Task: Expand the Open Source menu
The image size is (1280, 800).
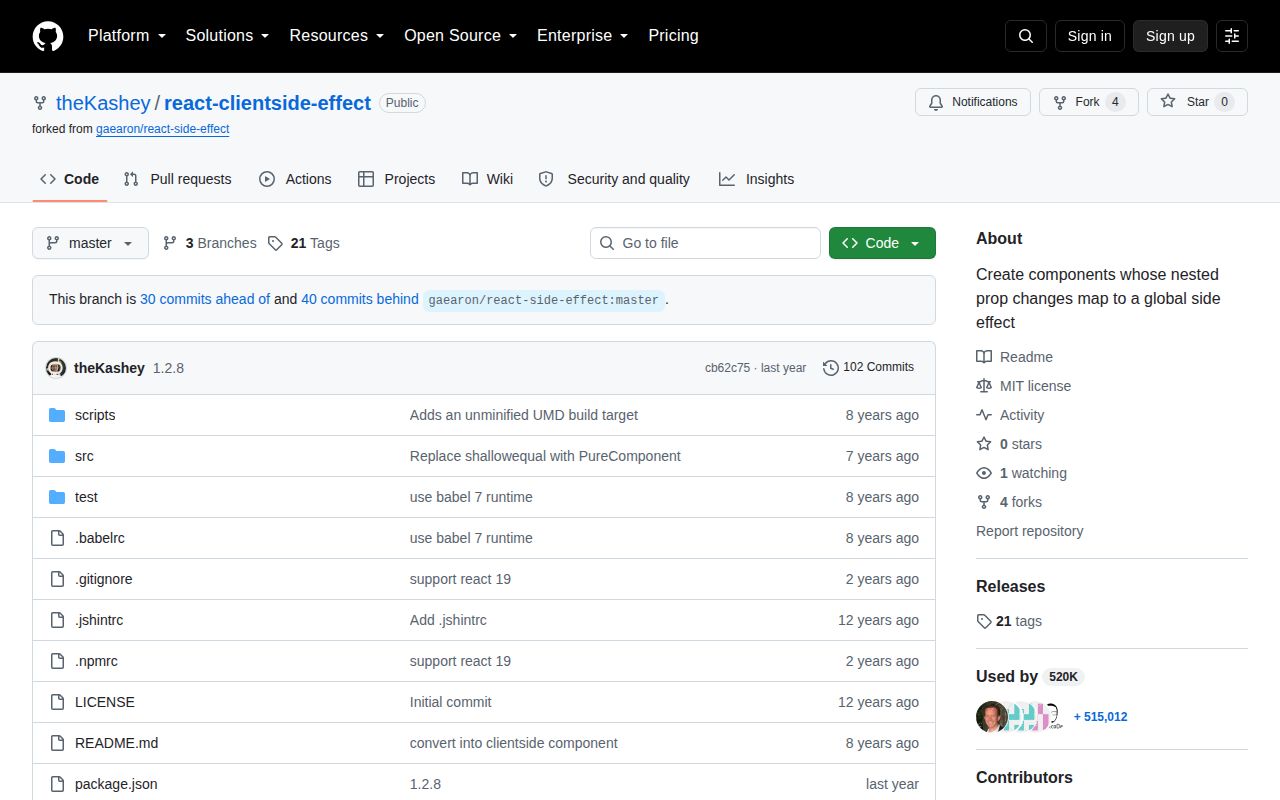Action: pyautogui.click(x=460, y=35)
